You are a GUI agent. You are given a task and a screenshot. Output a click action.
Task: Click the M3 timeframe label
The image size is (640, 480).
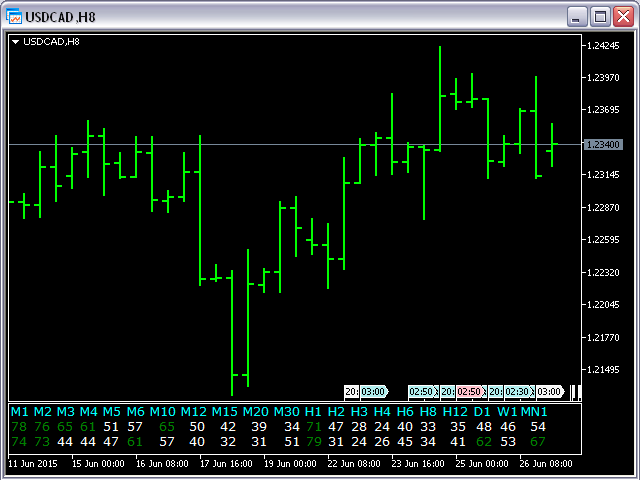click(x=66, y=411)
